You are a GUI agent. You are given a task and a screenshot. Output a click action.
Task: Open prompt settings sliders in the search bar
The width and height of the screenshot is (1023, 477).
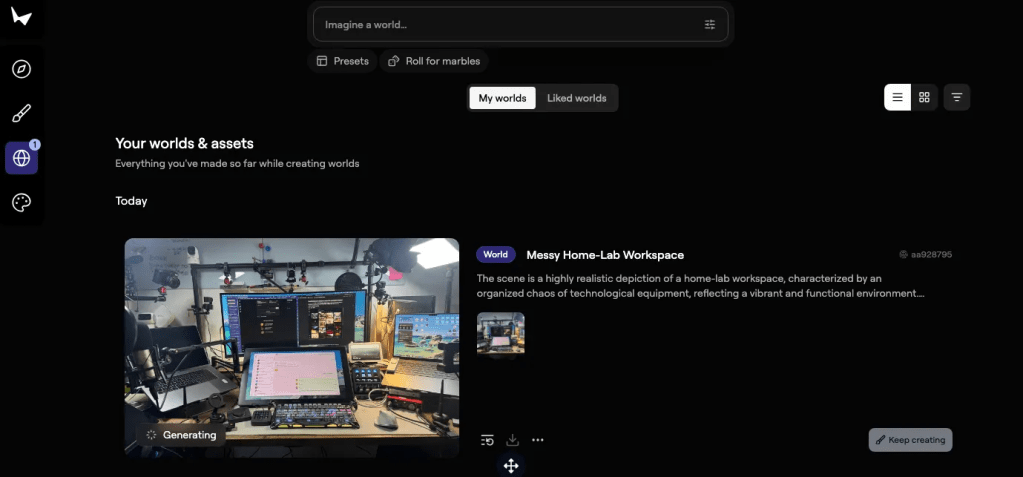(710, 24)
